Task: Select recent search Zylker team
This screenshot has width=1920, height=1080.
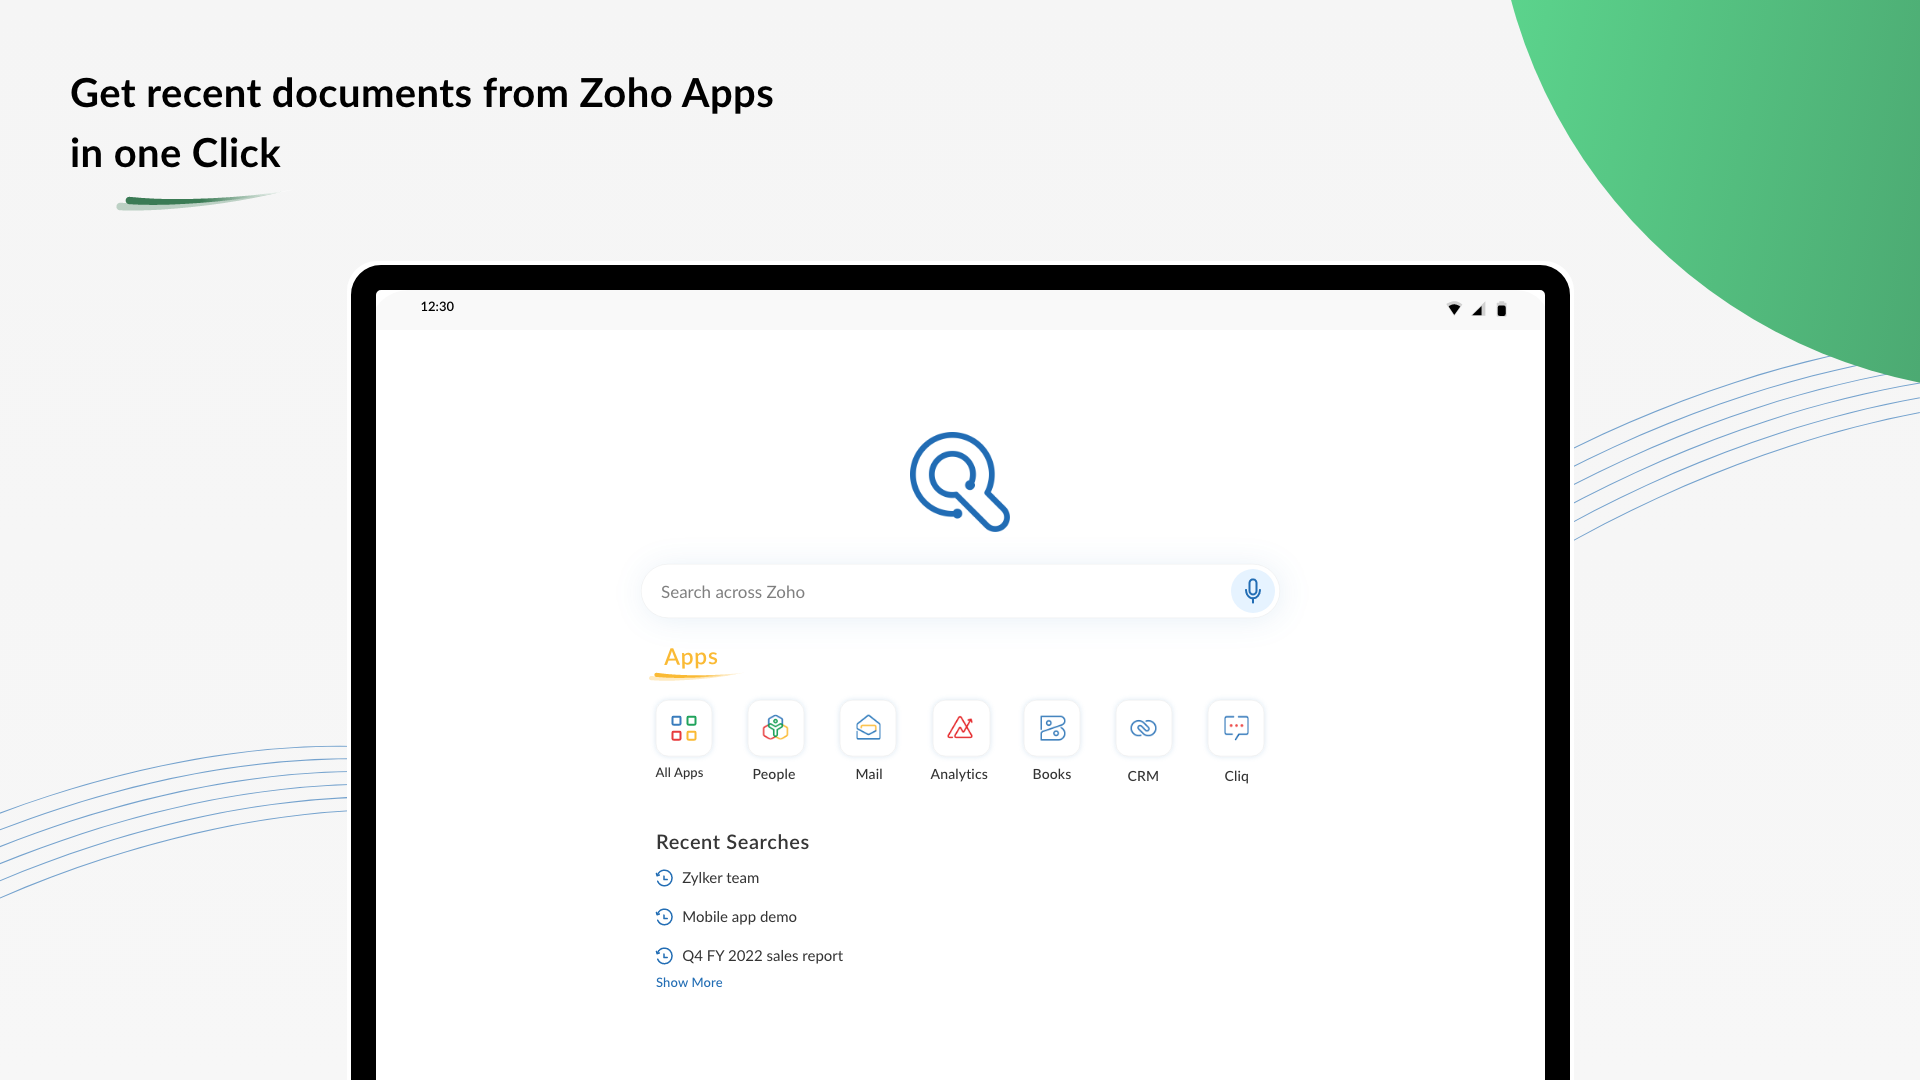Action: tap(720, 878)
